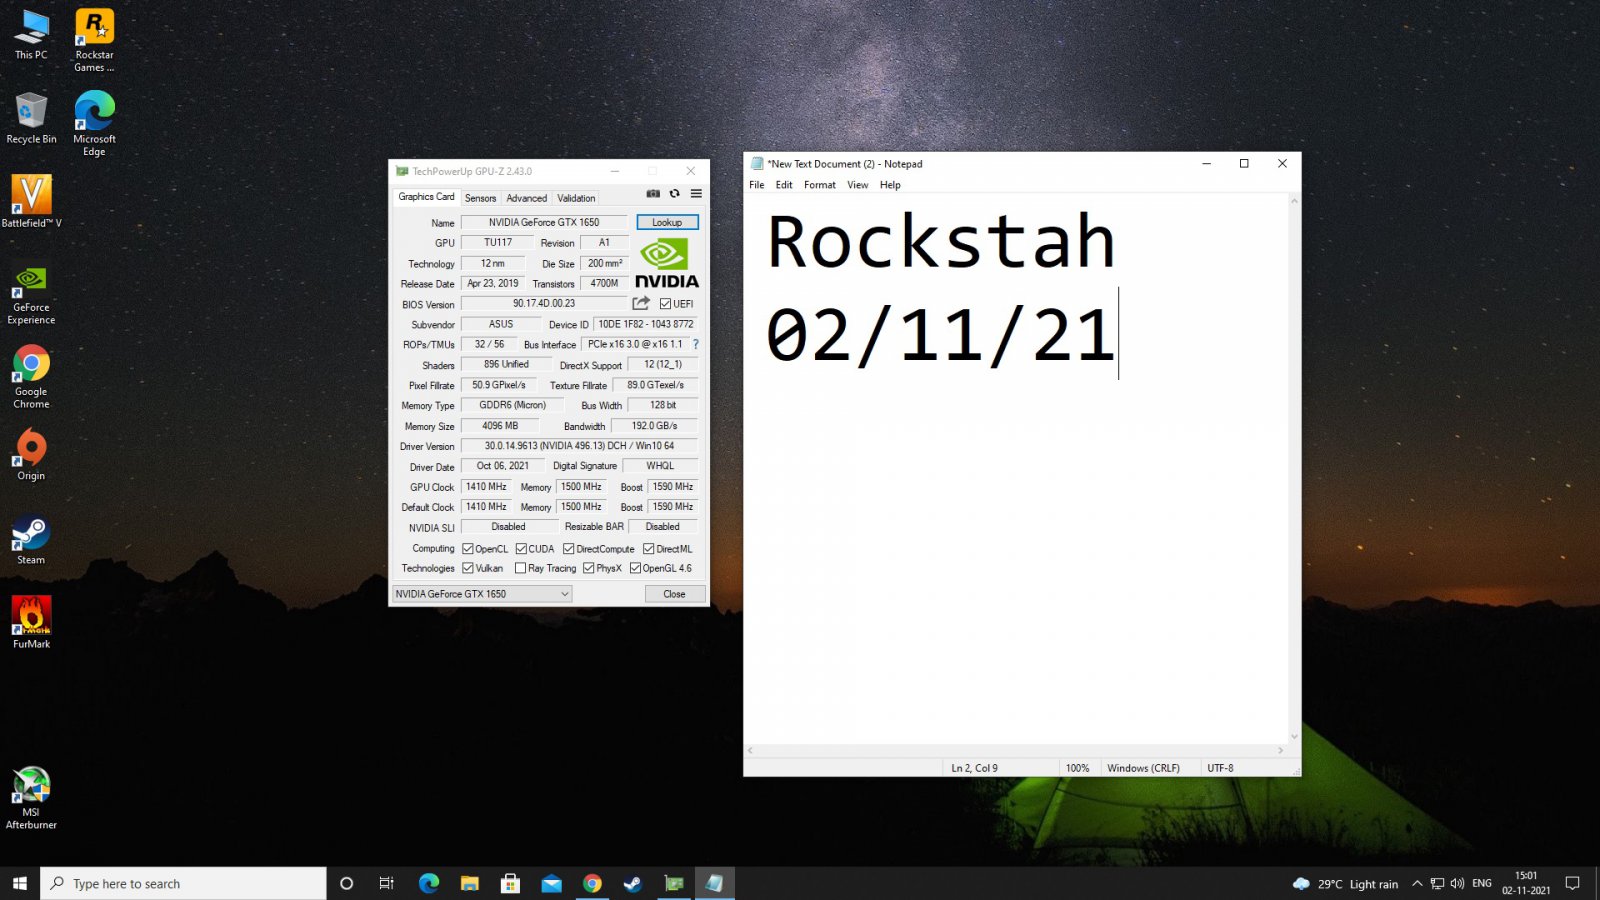Image resolution: width=1600 pixels, height=900 pixels.
Task: Open Rockstar Games launcher icon
Action: tap(94, 40)
